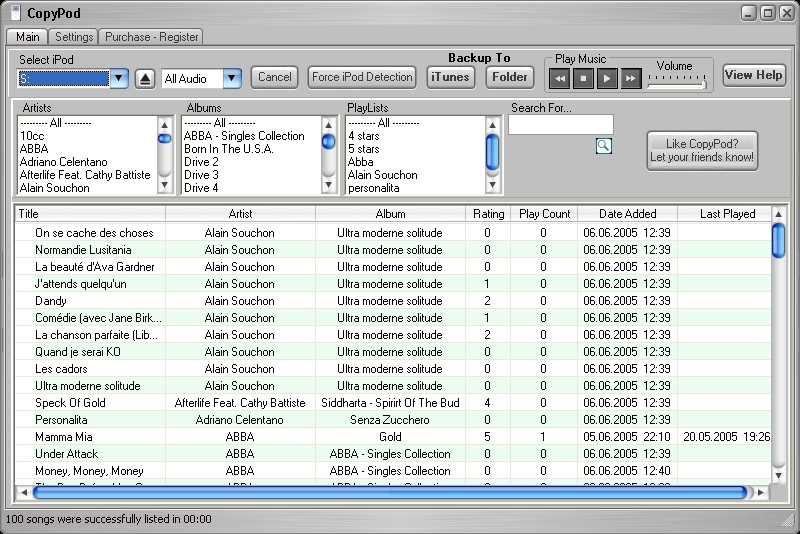Click the search magnifier icon
The image size is (800, 534).
[x=604, y=146]
